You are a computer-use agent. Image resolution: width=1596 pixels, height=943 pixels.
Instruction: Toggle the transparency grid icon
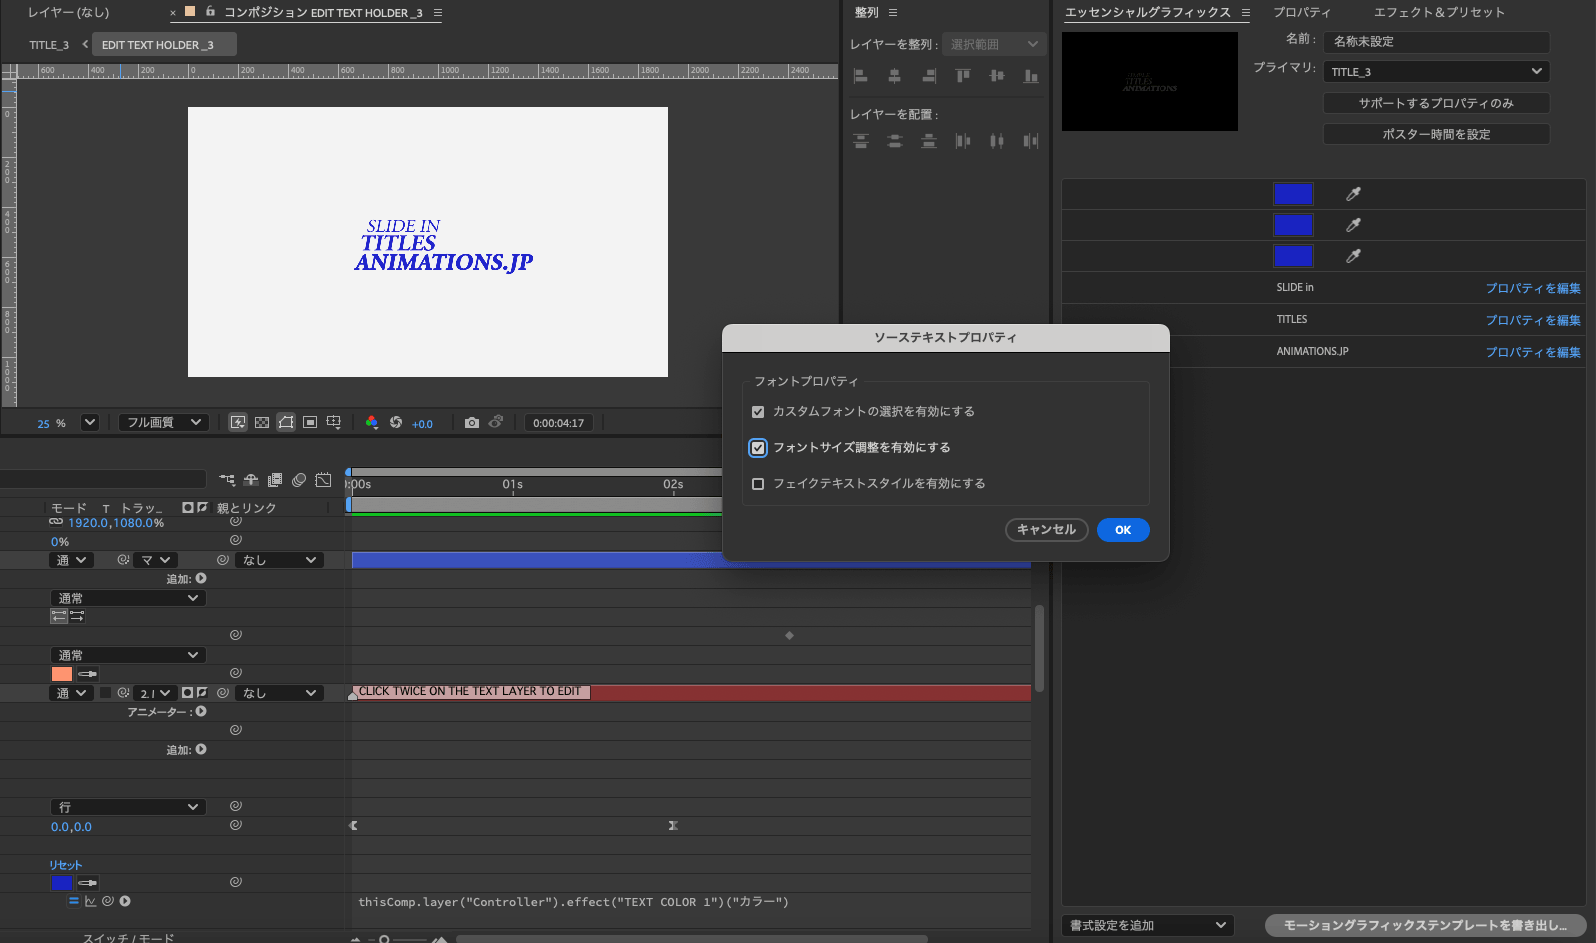(x=262, y=423)
